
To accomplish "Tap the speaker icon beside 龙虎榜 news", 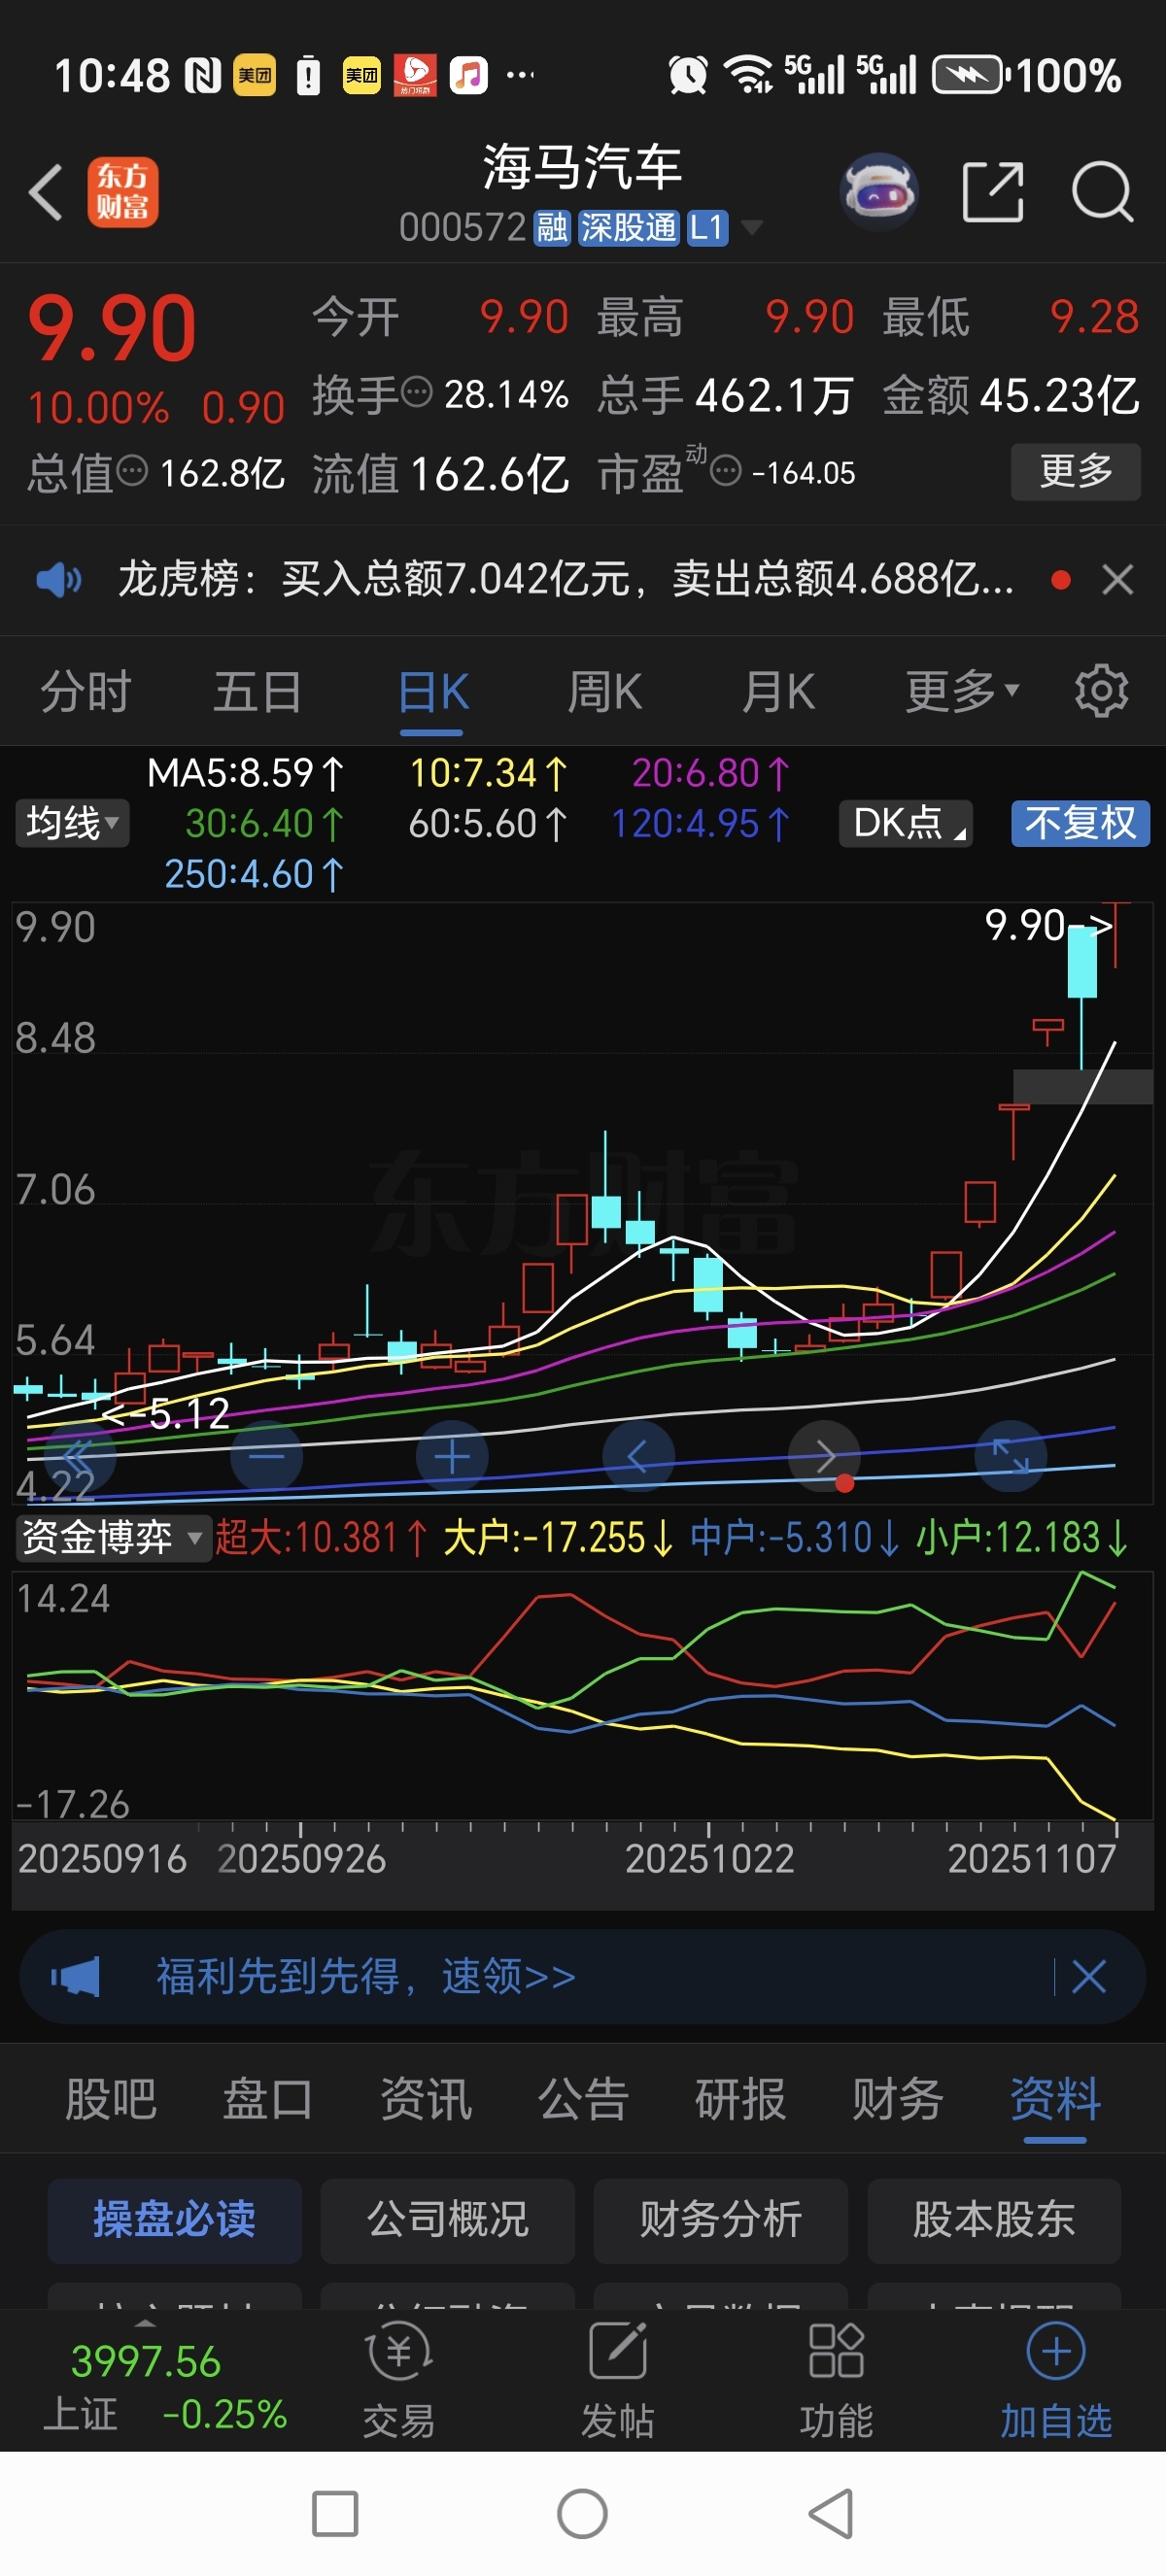I will 59,579.
